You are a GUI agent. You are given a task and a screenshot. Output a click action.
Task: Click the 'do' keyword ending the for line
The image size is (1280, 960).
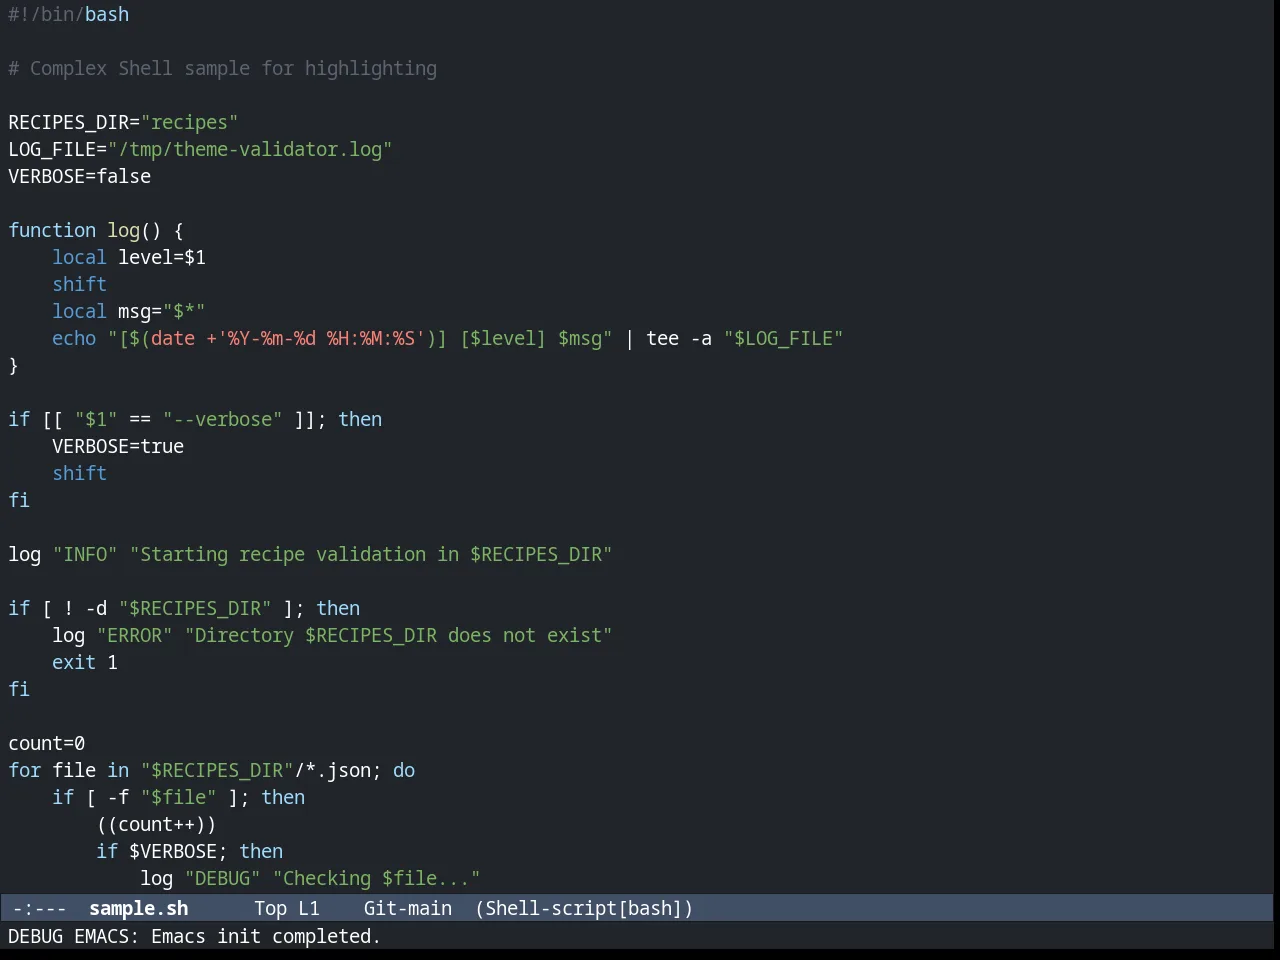[x=404, y=770]
